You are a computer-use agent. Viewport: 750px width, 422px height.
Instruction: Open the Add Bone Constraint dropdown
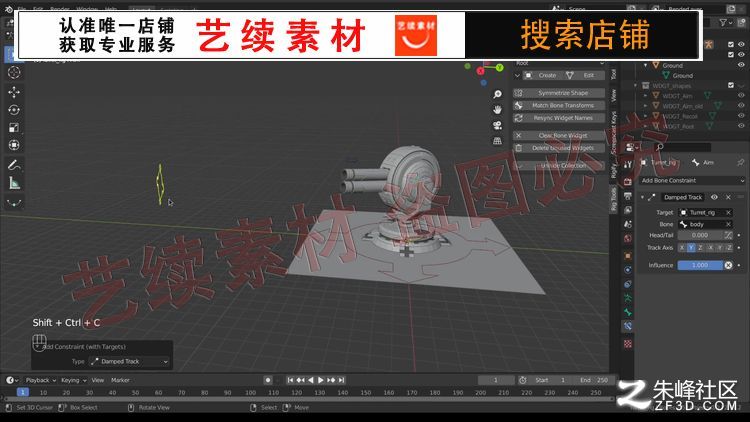692,180
